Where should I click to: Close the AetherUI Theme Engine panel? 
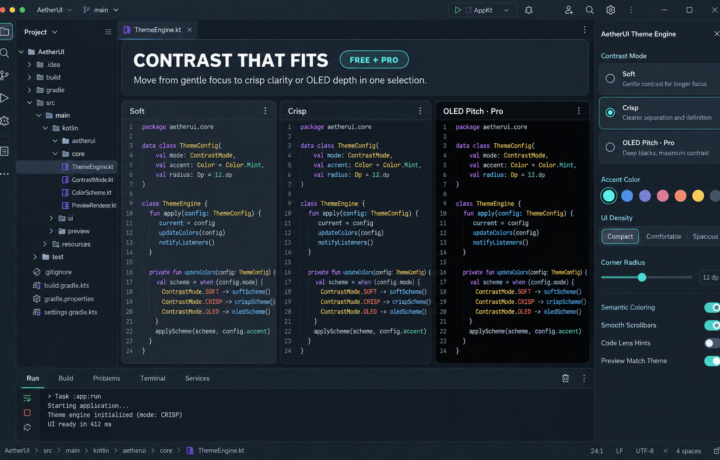click(x=716, y=34)
